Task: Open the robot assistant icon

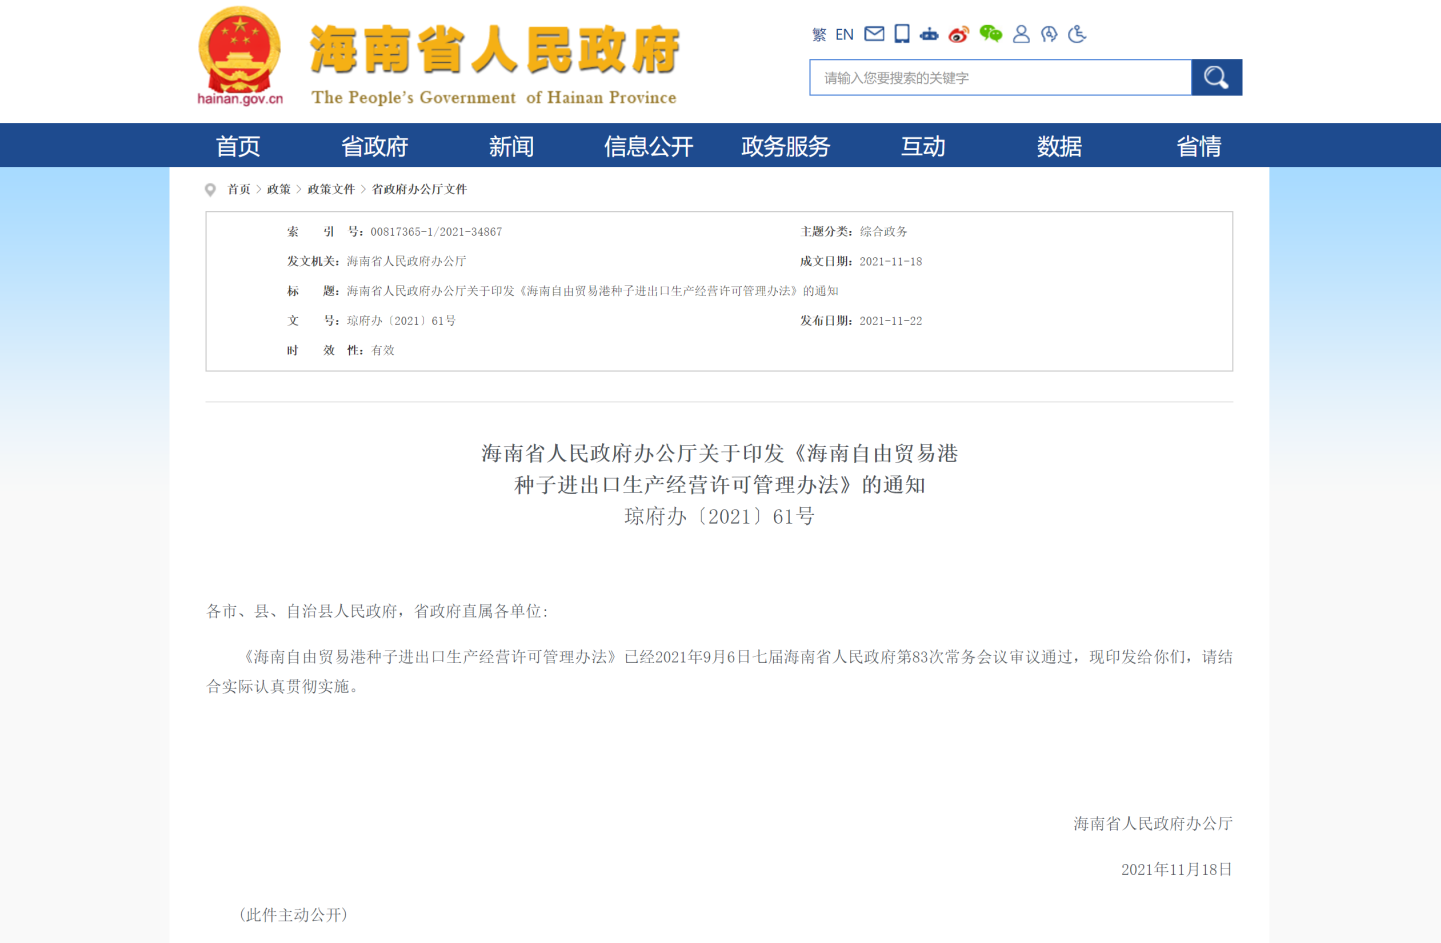Action: 929,34
